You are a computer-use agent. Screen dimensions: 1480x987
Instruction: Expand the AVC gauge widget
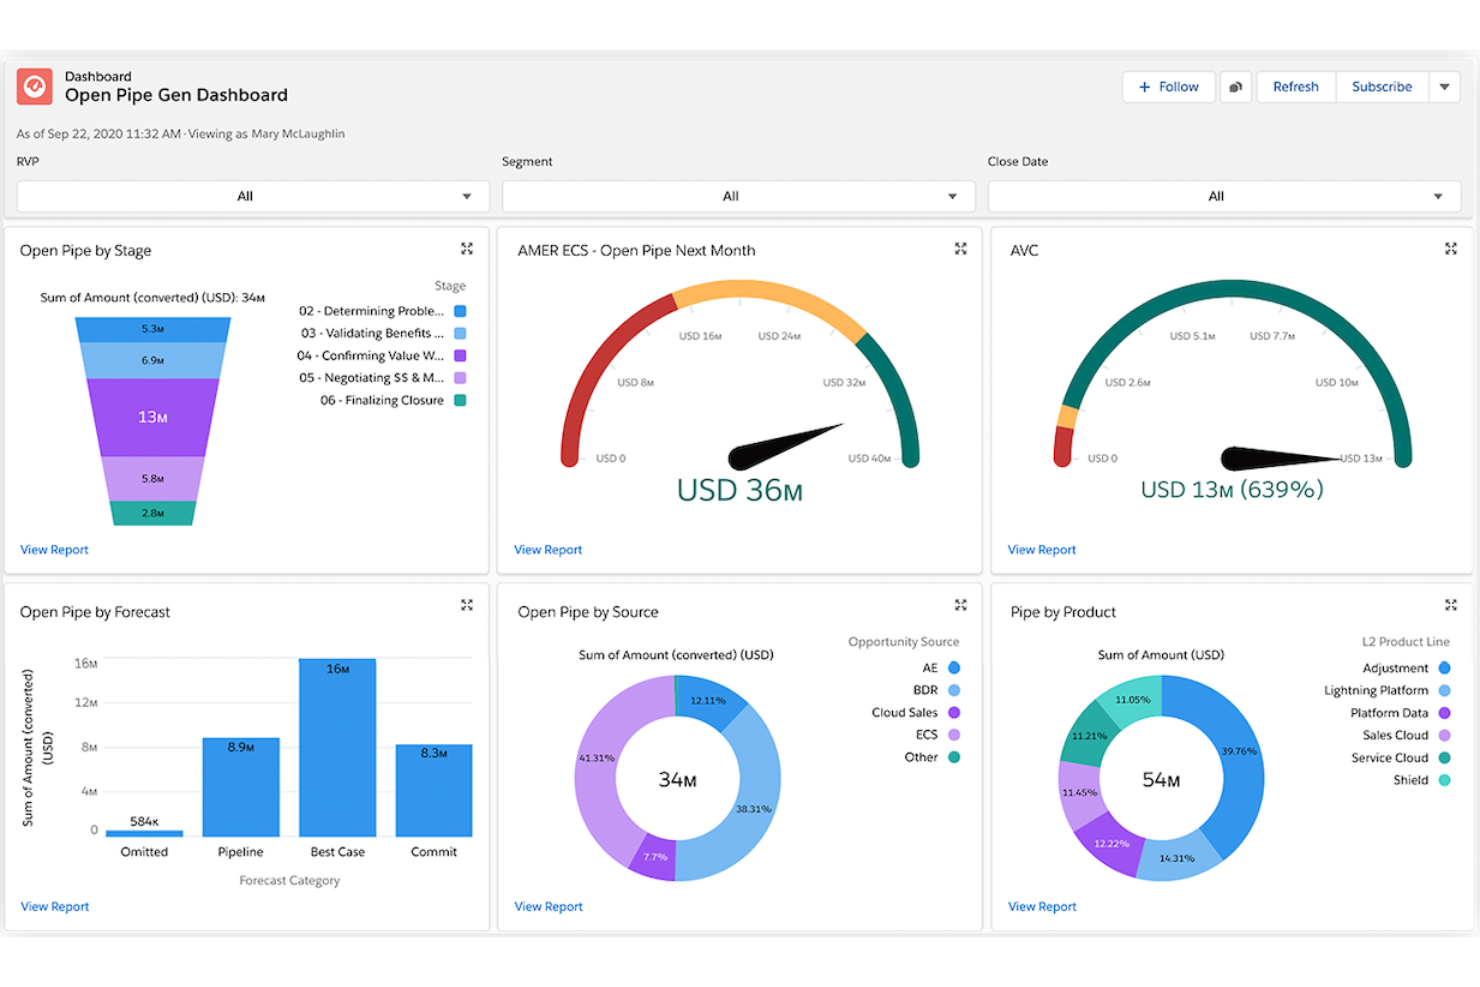click(x=1451, y=249)
